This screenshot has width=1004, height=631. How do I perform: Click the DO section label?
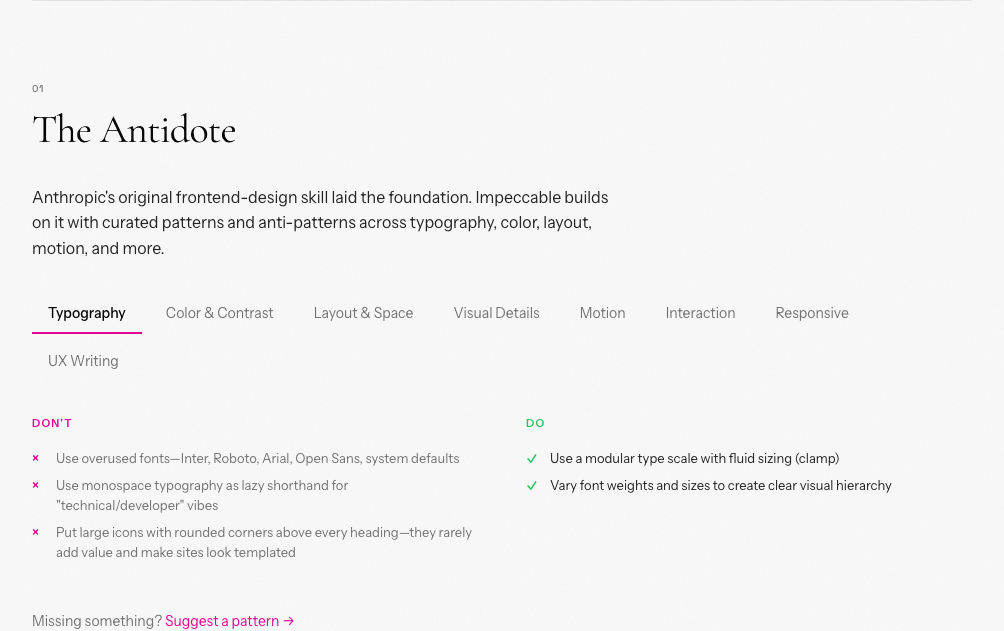[x=535, y=423]
